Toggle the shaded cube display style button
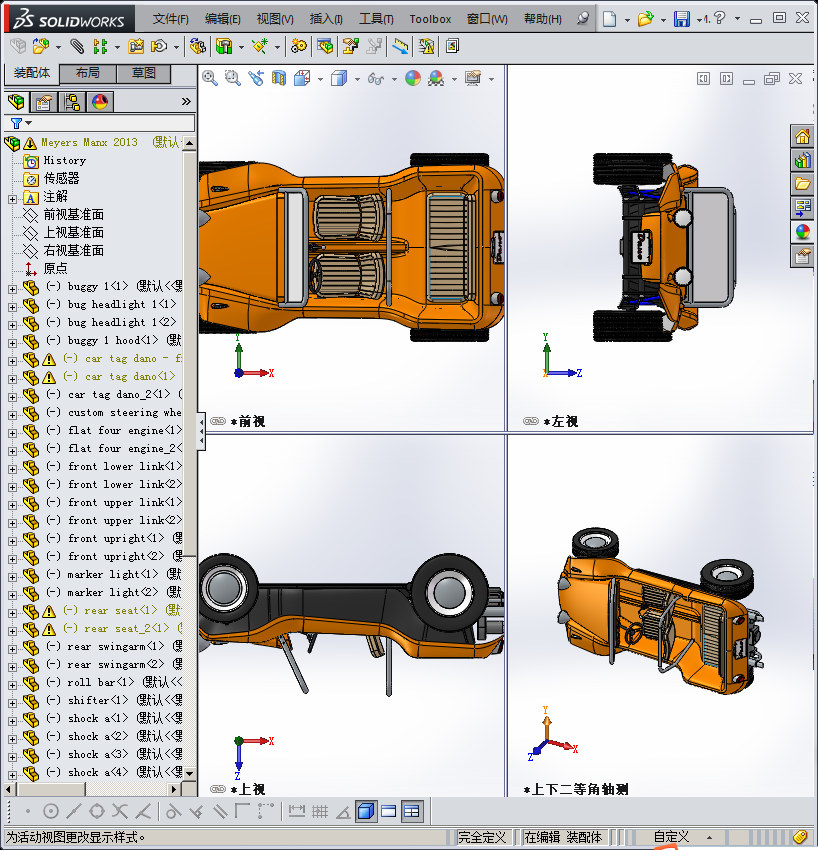The width and height of the screenshot is (818, 850). pyautogui.click(x=366, y=811)
